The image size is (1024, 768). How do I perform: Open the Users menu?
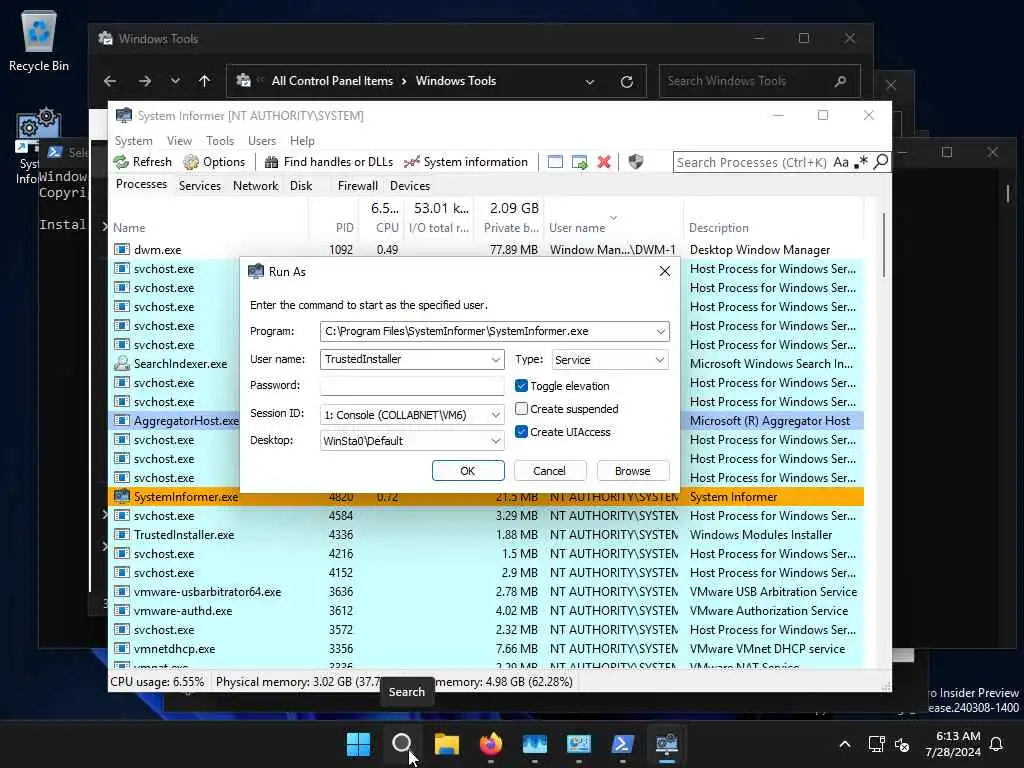click(261, 140)
